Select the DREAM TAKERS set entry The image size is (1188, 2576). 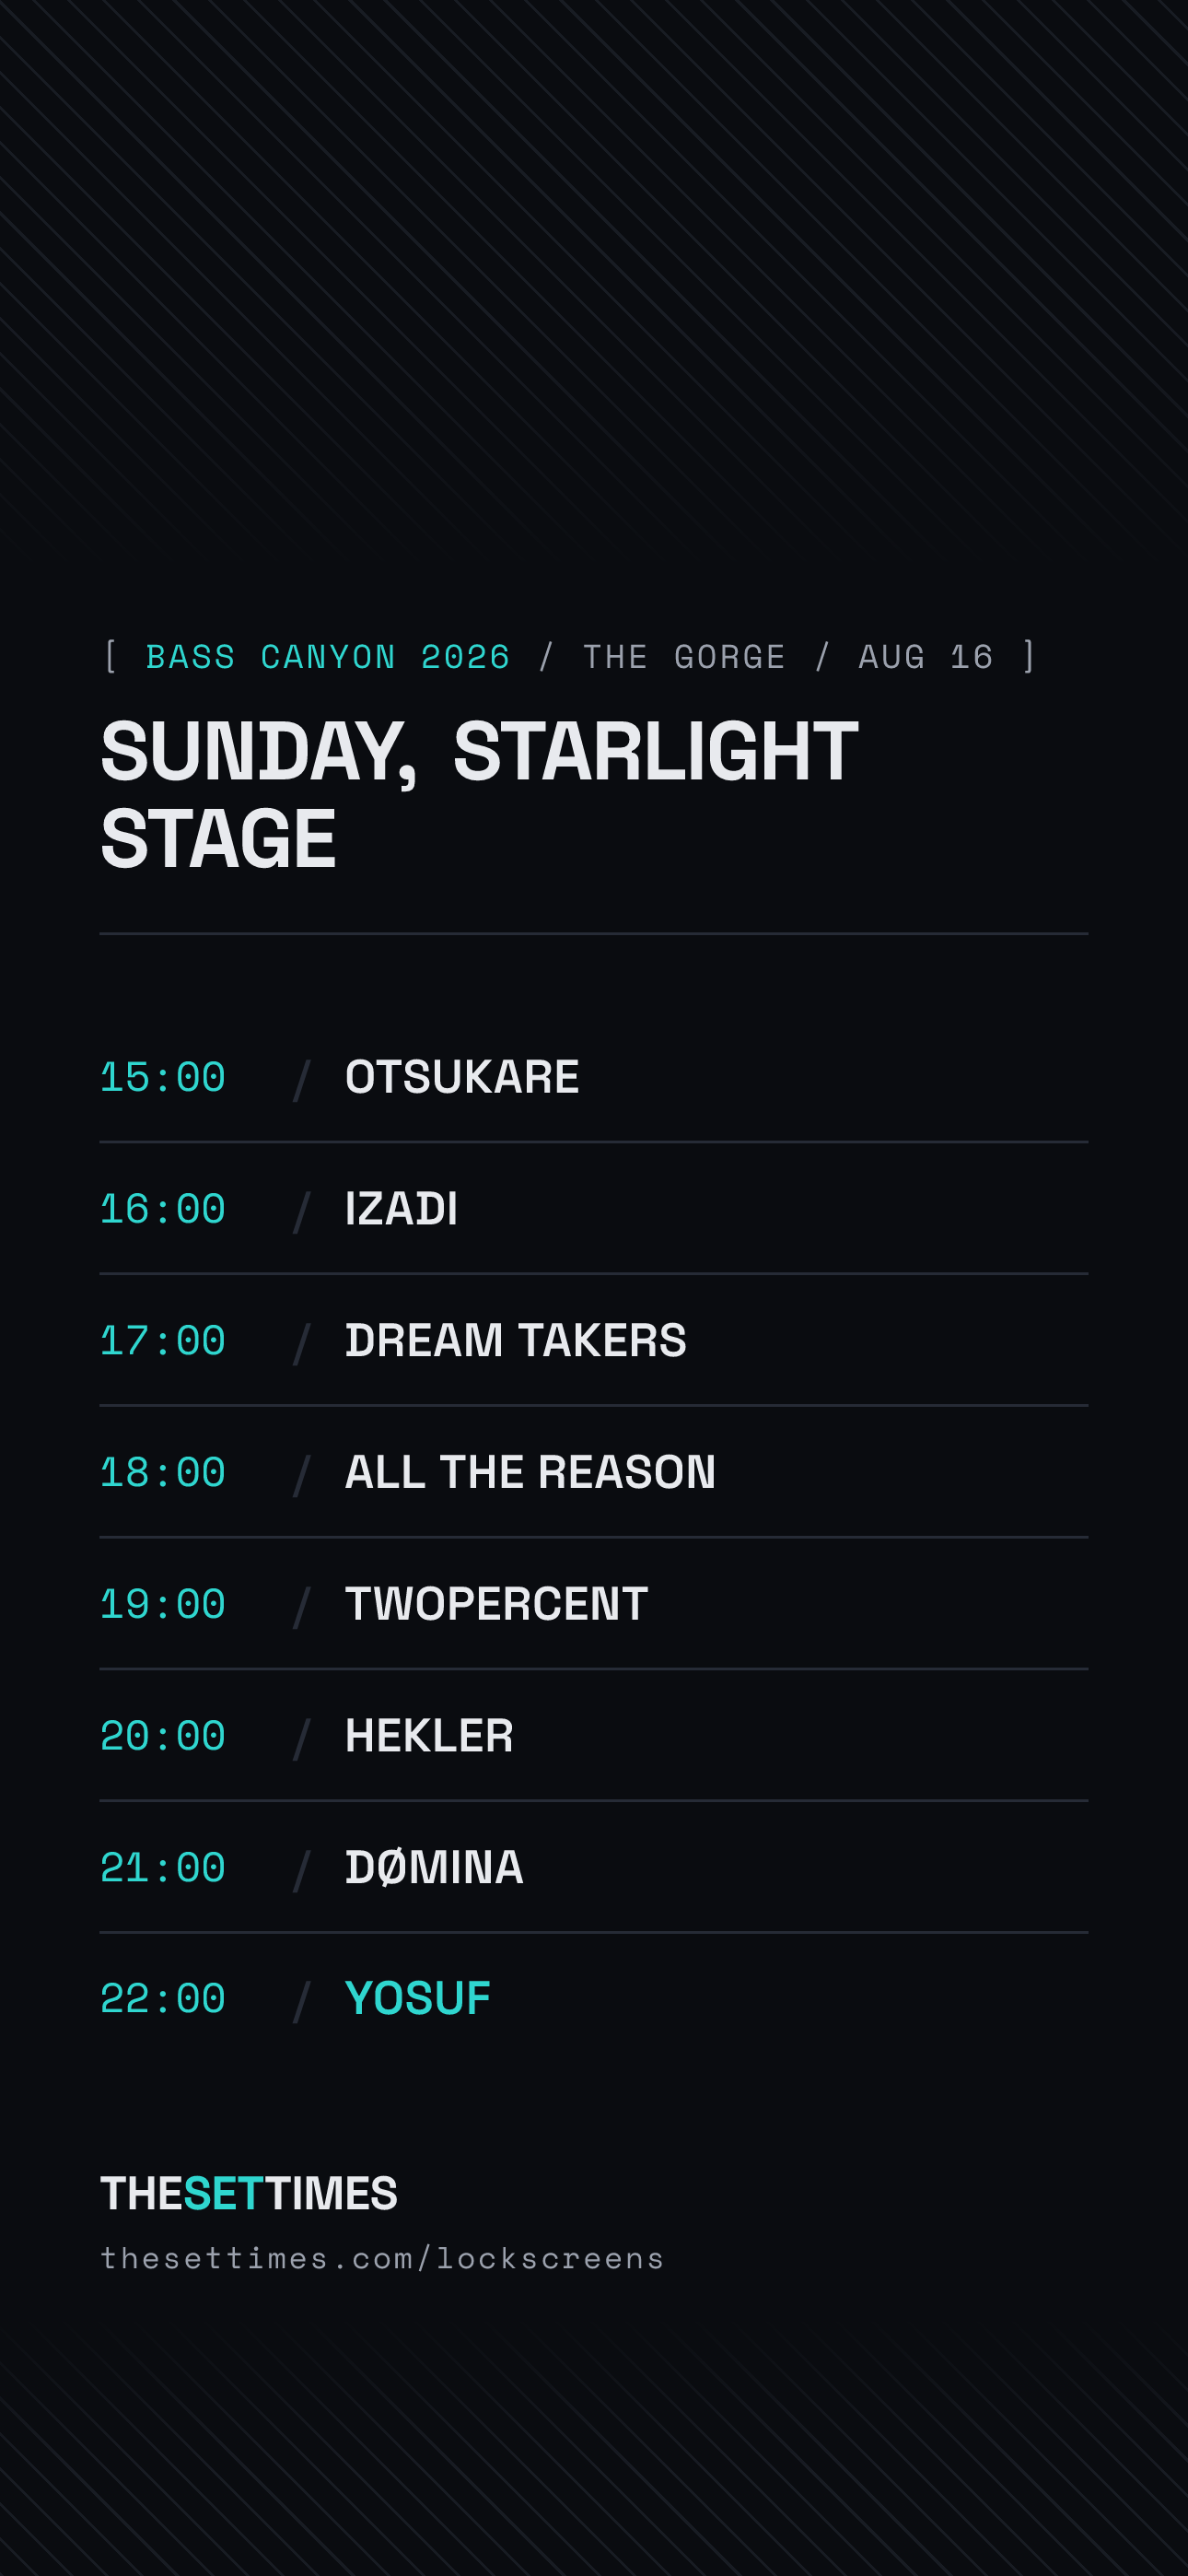(594, 1340)
